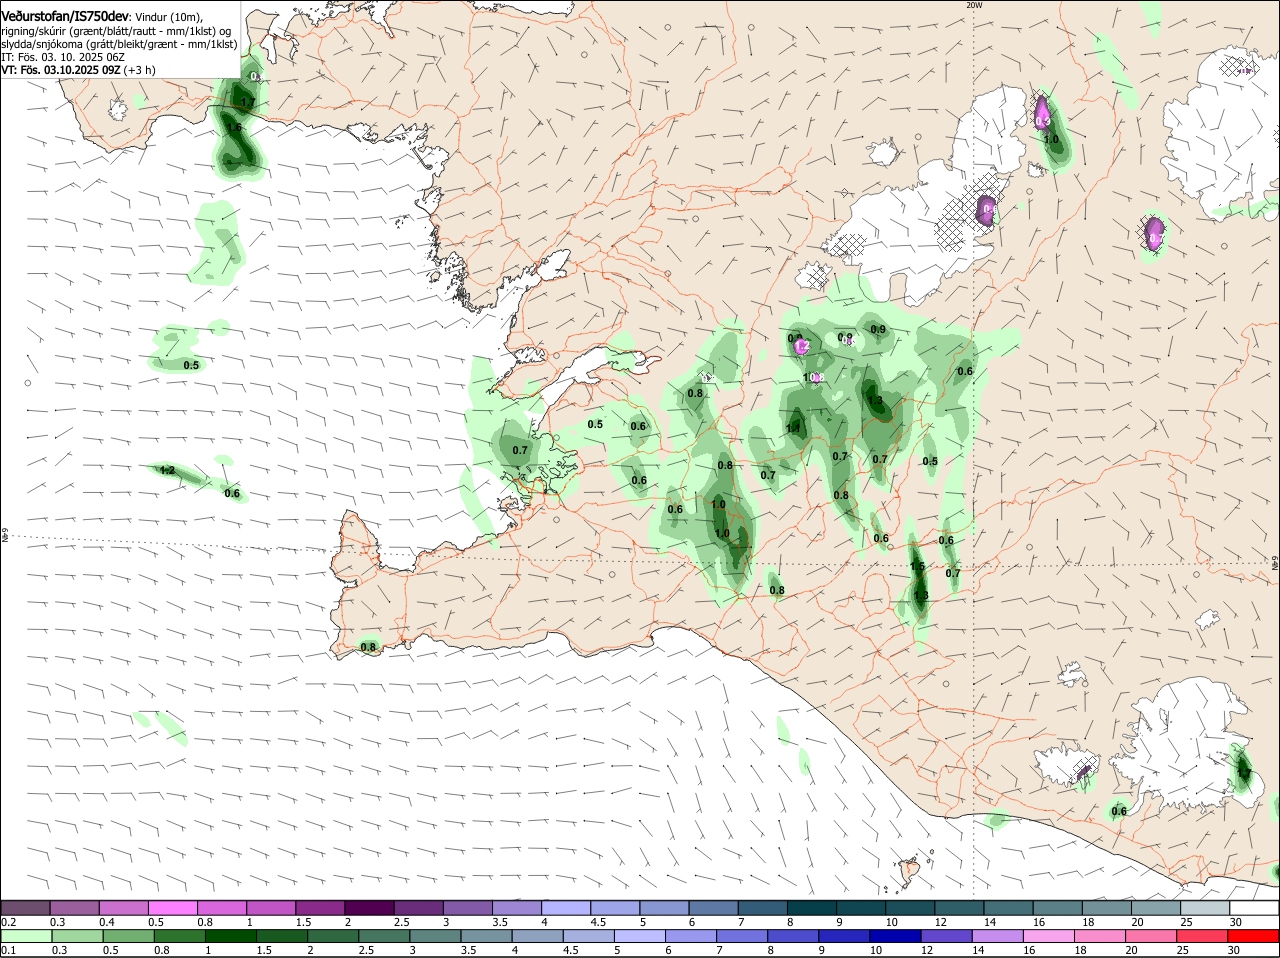Click the 1.7 rainfall value on the map
This screenshot has height=958, width=1280.
click(x=247, y=102)
